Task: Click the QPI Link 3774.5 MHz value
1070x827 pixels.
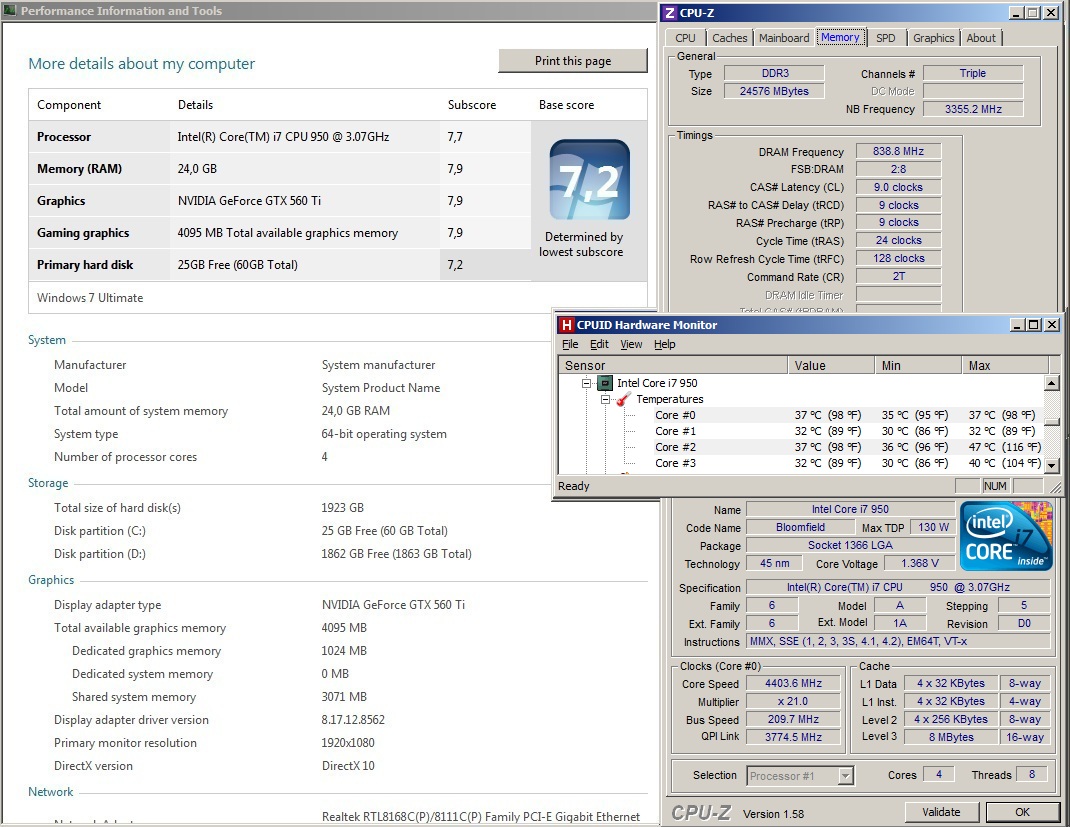Action: point(793,737)
